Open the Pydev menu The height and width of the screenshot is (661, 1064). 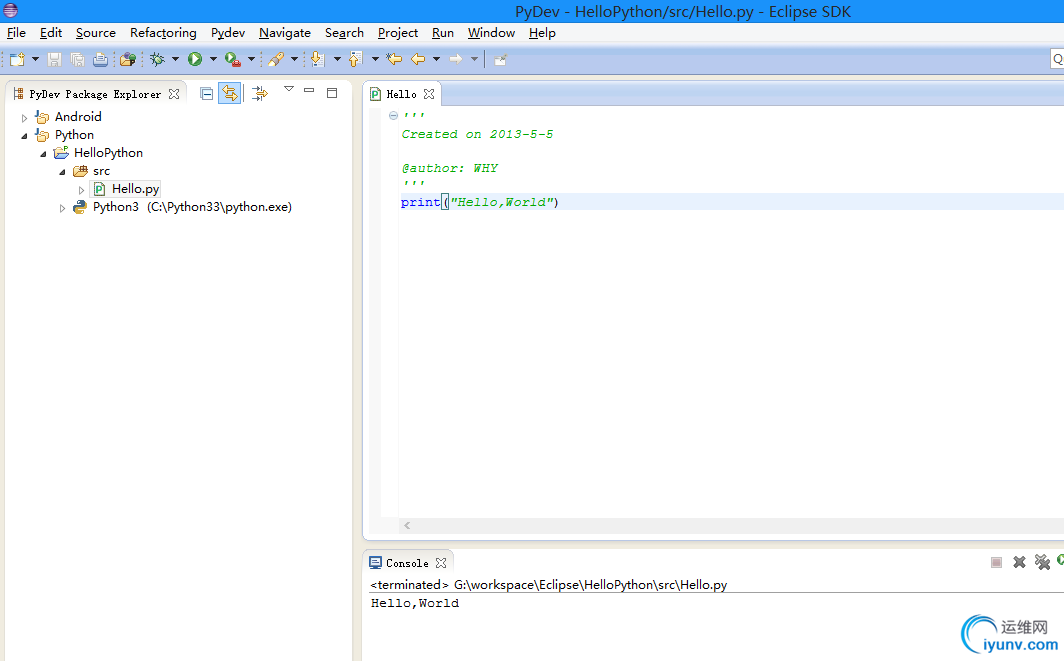pos(227,33)
